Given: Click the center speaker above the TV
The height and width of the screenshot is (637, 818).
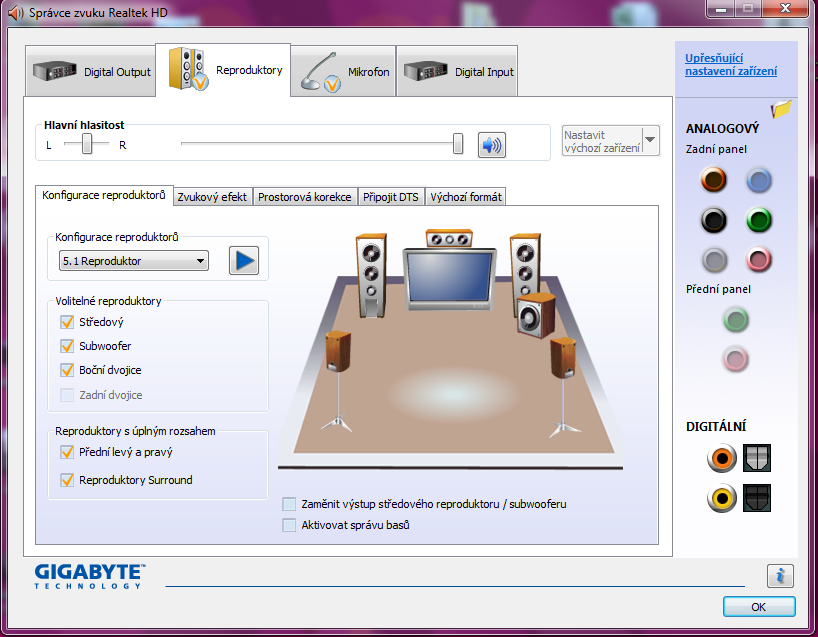Looking at the screenshot, I should click(x=449, y=238).
